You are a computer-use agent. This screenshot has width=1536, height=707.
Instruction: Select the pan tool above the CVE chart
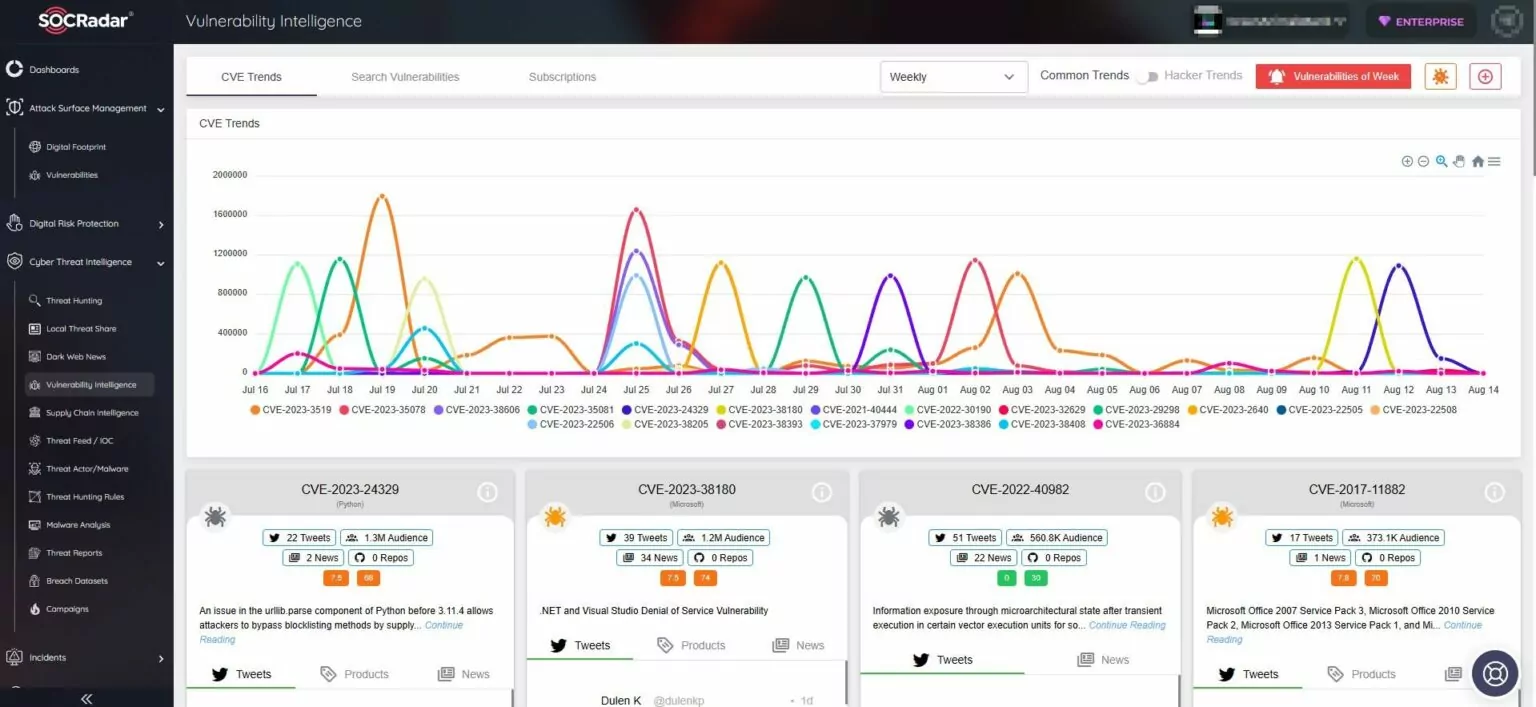pos(1459,161)
